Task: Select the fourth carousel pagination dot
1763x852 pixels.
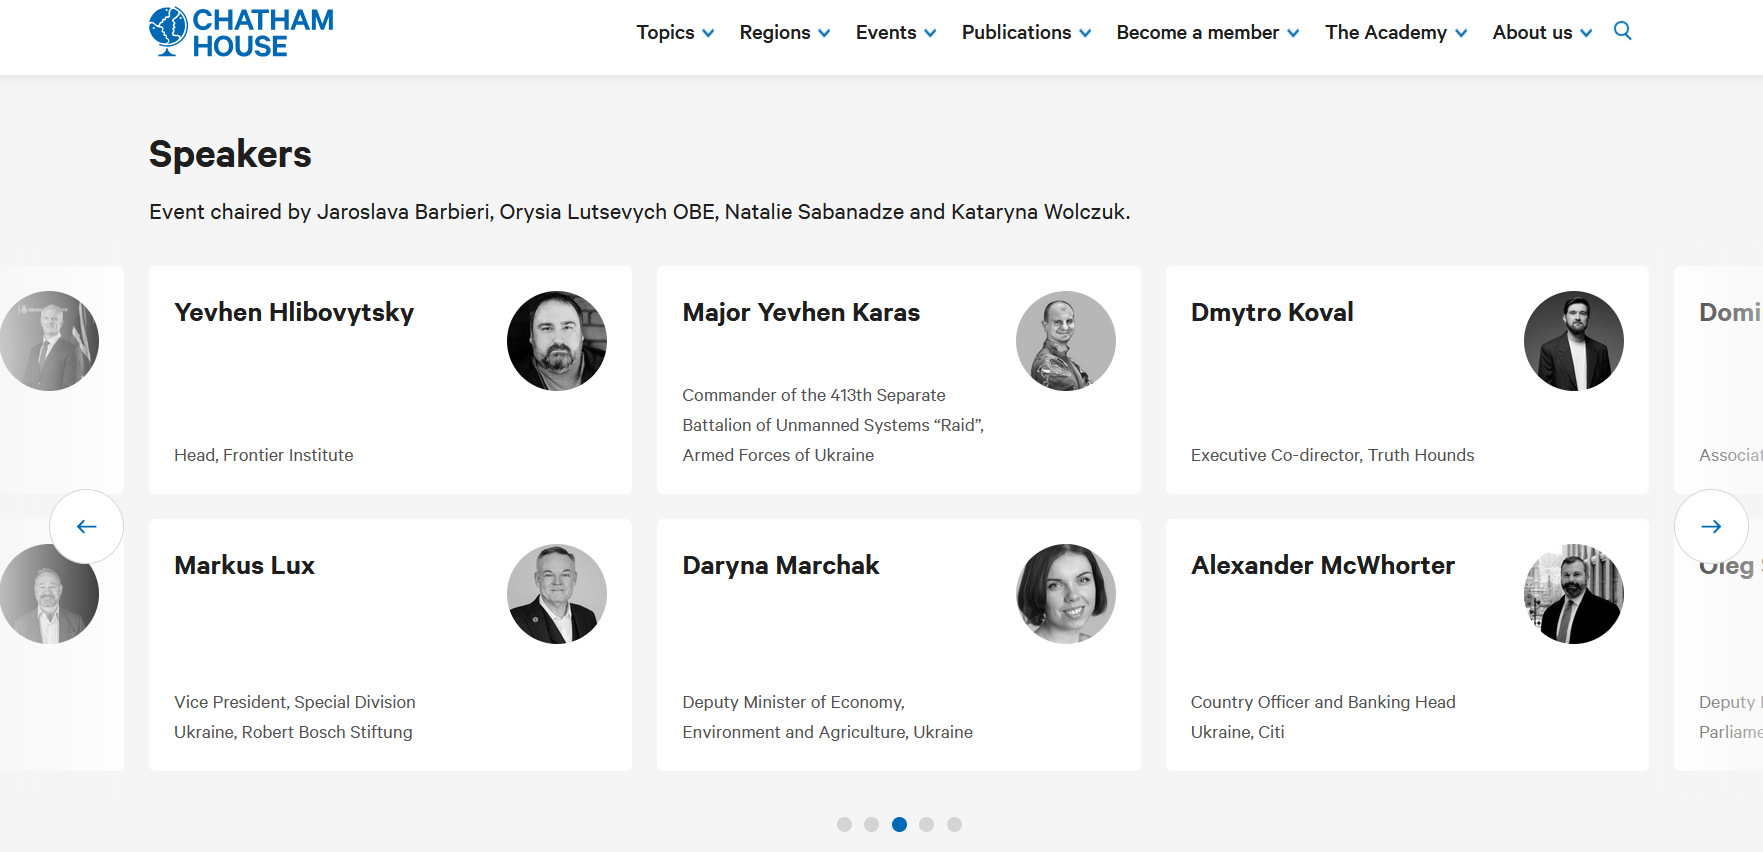Action: (x=927, y=824)
